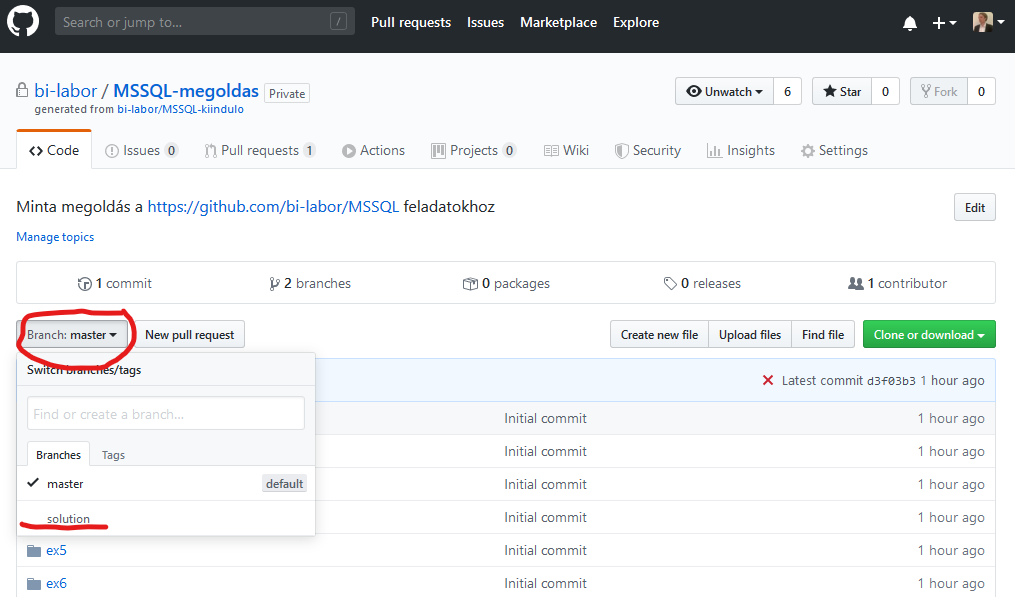This screenshot has width=1015, height=597.
Task: Click the forks count 0
Action: click(x=981, y=91)
